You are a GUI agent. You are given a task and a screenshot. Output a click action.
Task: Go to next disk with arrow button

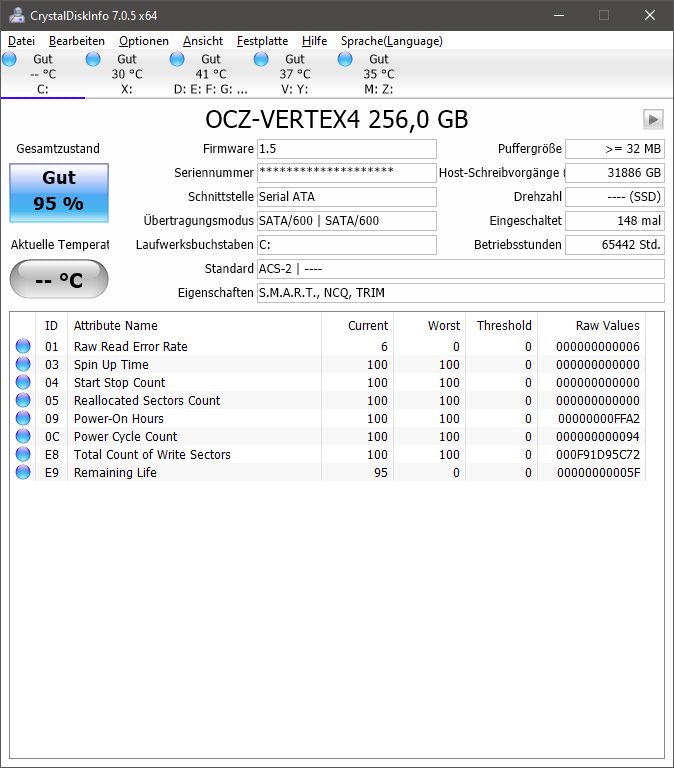click(x=653, y=120)
